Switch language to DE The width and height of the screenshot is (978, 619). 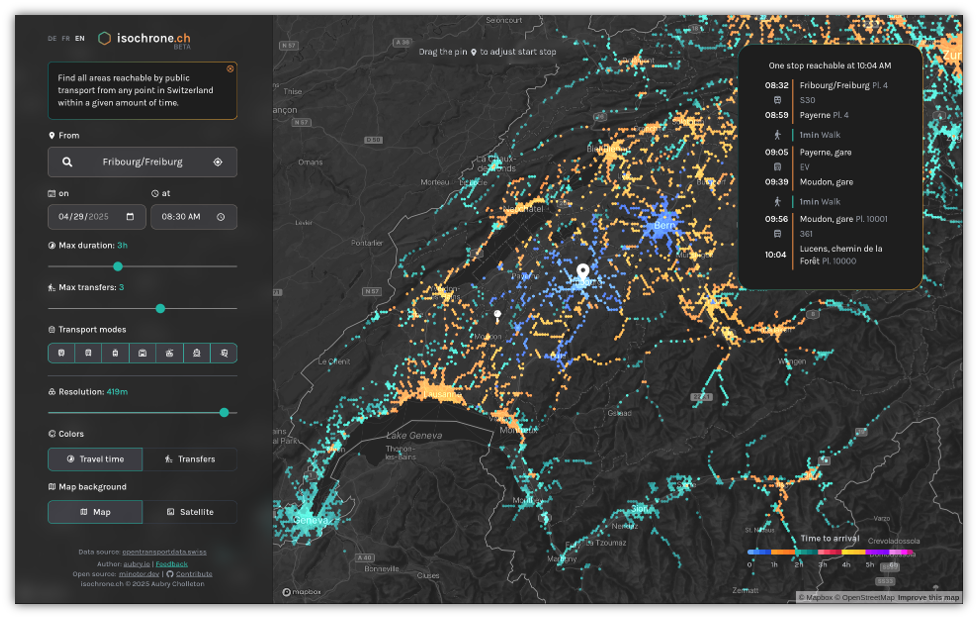click(x=52, y=39)
